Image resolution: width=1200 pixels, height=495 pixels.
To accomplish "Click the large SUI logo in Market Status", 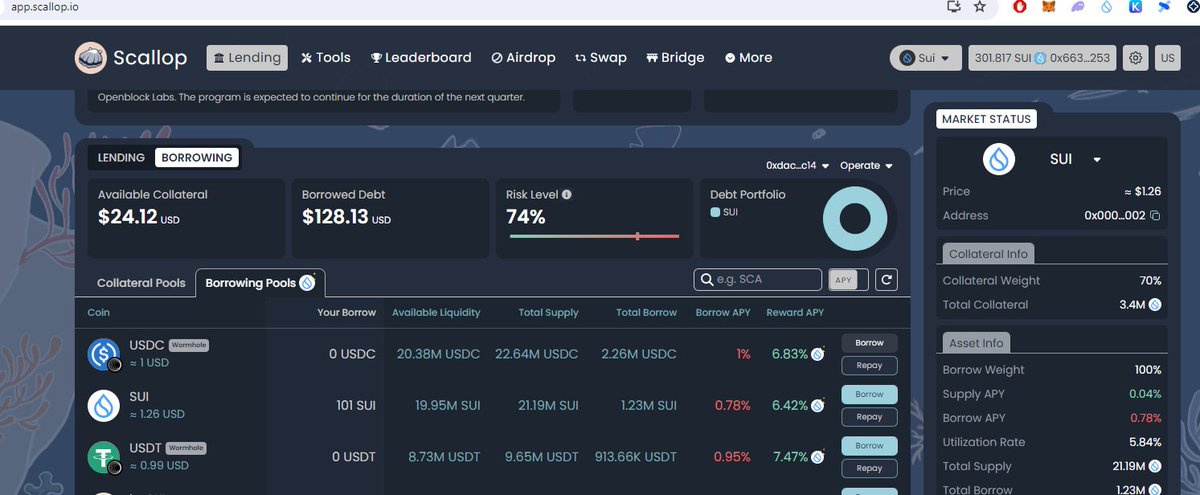I will point(999,160).
